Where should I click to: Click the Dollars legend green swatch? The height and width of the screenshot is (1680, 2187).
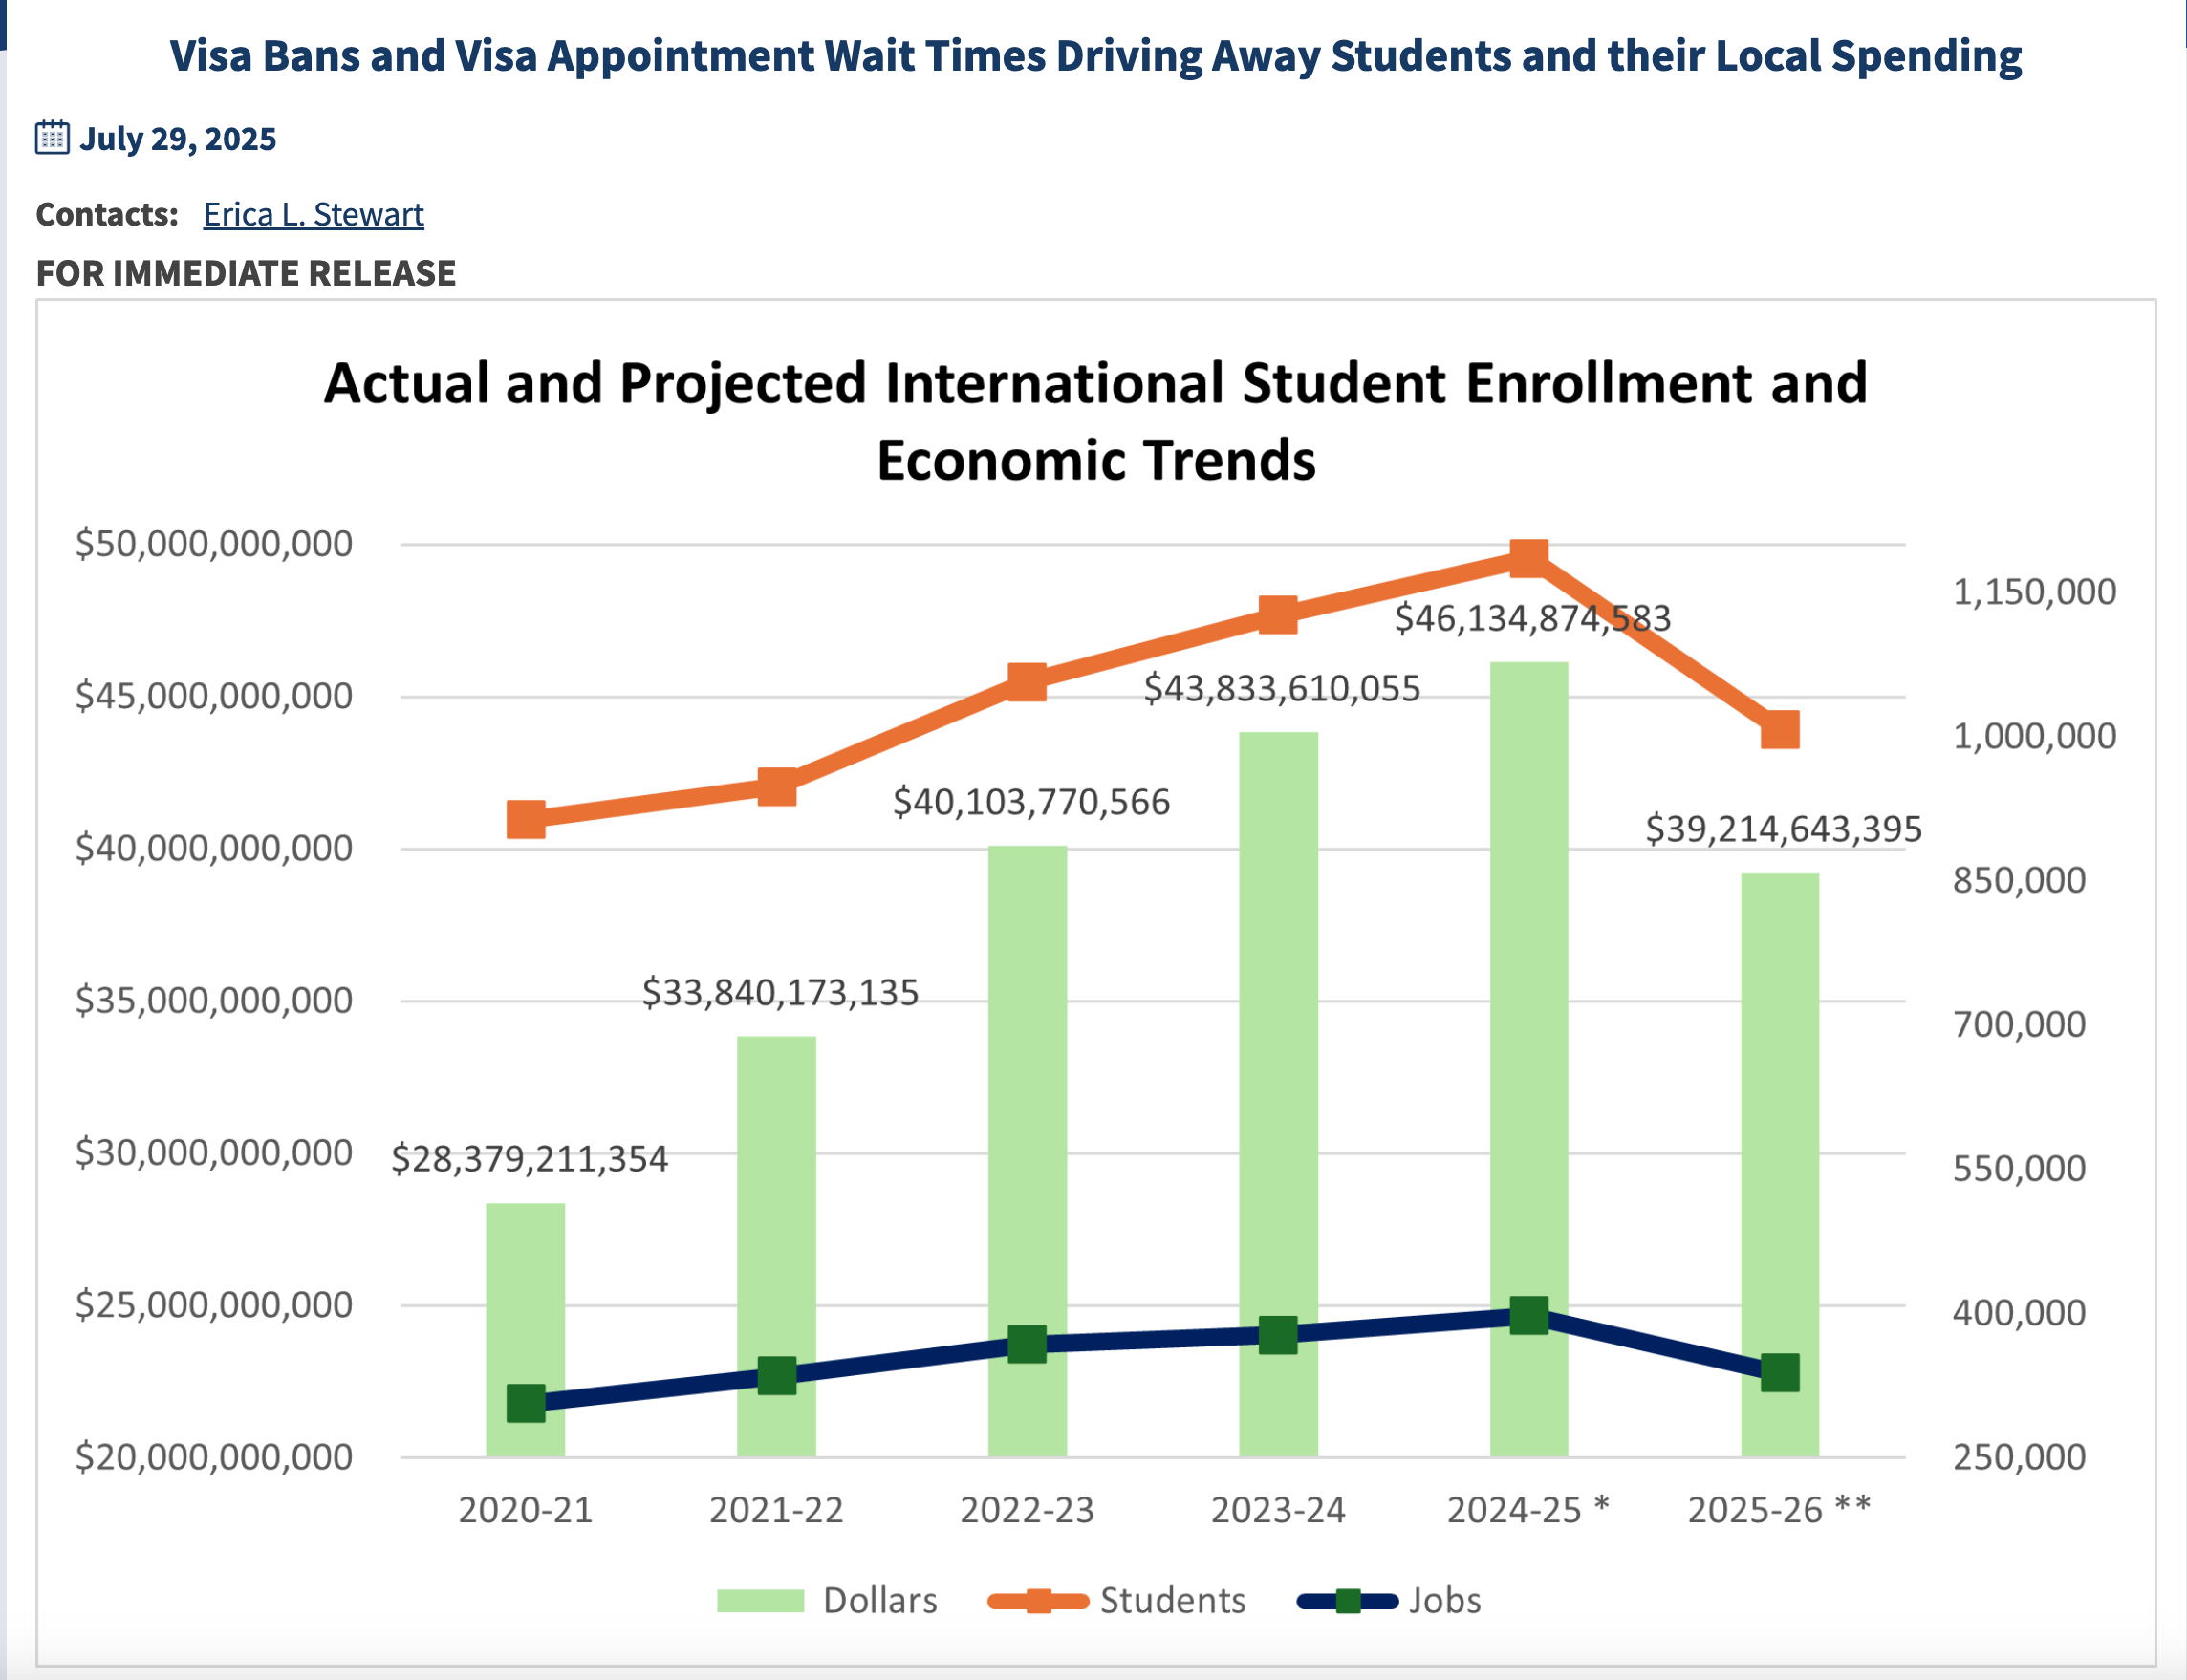[x=760, y=1601]
